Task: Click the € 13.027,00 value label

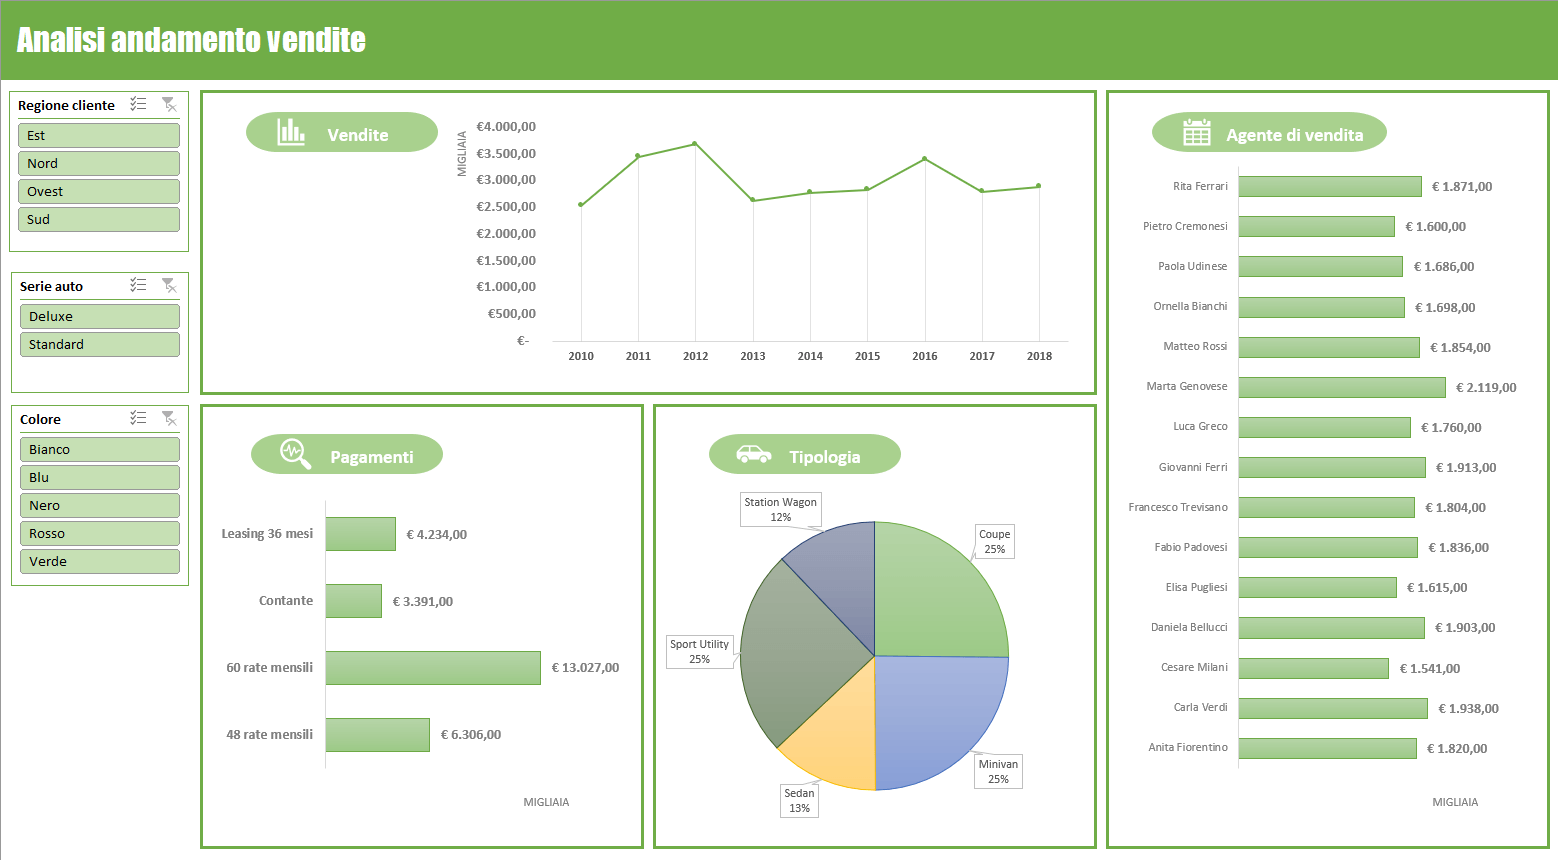Action: [x=585, y=668]
